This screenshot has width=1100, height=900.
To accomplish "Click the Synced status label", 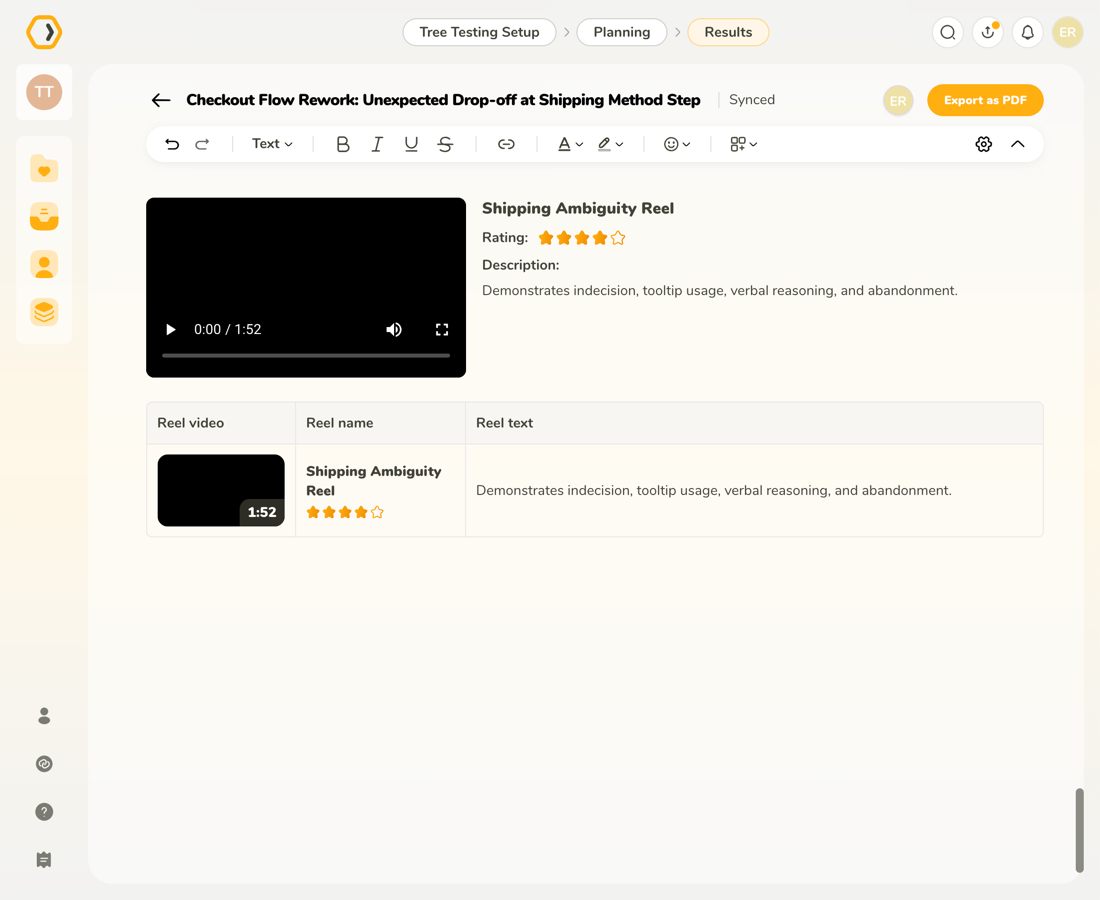I will coord(752,100).
